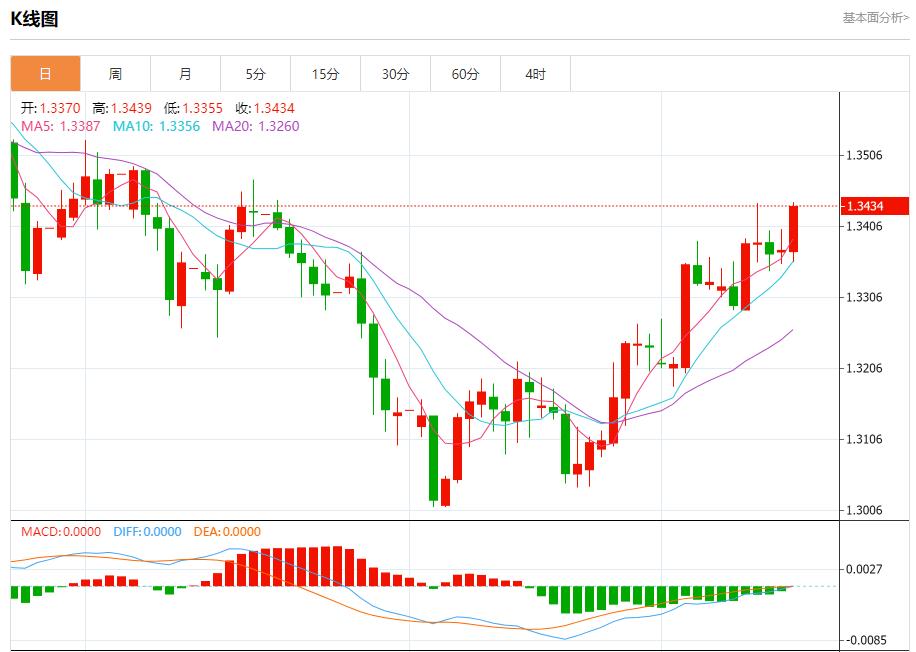The height and width of the screenshot is (652, 916).
Task: Open the 4时 four-hour tab
Action: pyautogui.click(x=535, y=74)
